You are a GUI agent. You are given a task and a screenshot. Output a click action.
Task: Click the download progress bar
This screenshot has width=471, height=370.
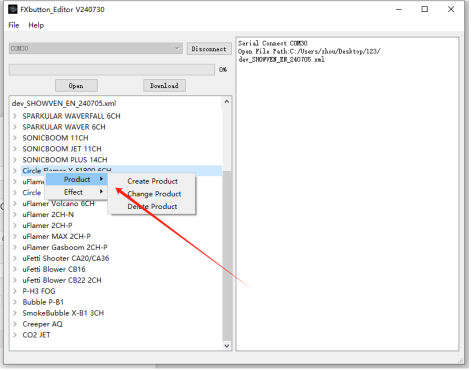coord(112,70)
